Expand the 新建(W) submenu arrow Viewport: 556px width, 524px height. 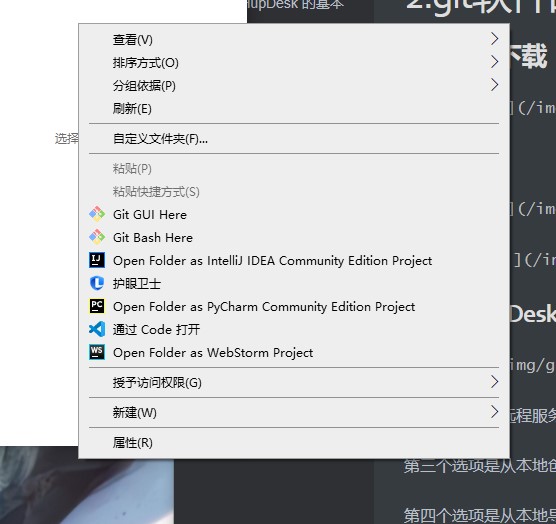495,412
